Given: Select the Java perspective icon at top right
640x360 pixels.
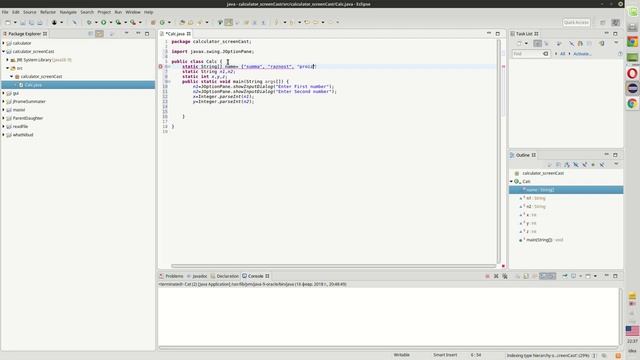Looking at the screenshot, I should click(616, 22).
